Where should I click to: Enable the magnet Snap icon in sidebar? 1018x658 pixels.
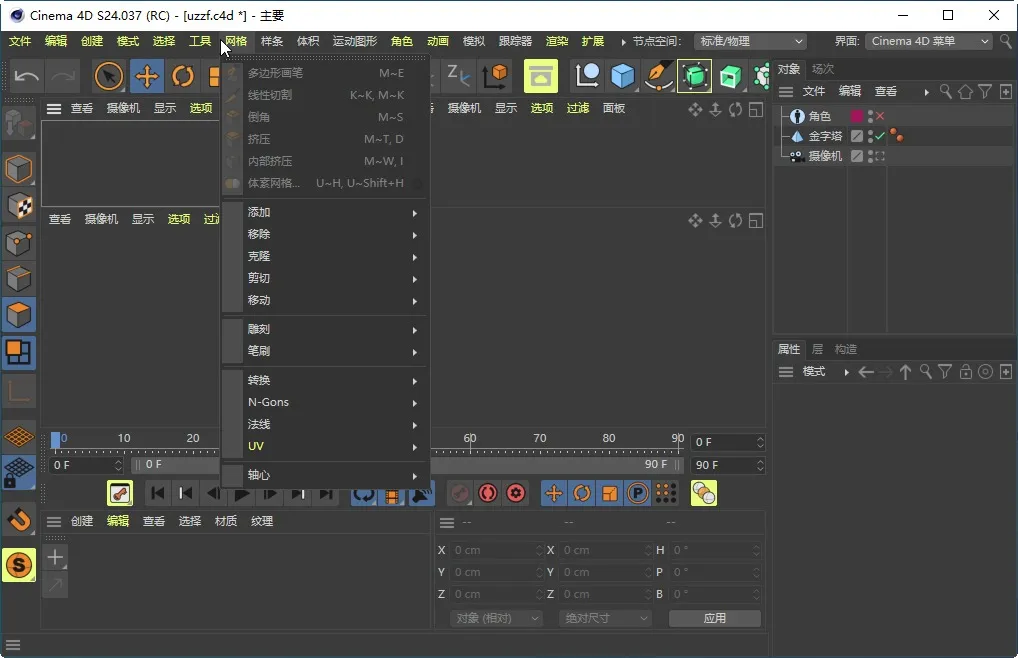(19, 519)
